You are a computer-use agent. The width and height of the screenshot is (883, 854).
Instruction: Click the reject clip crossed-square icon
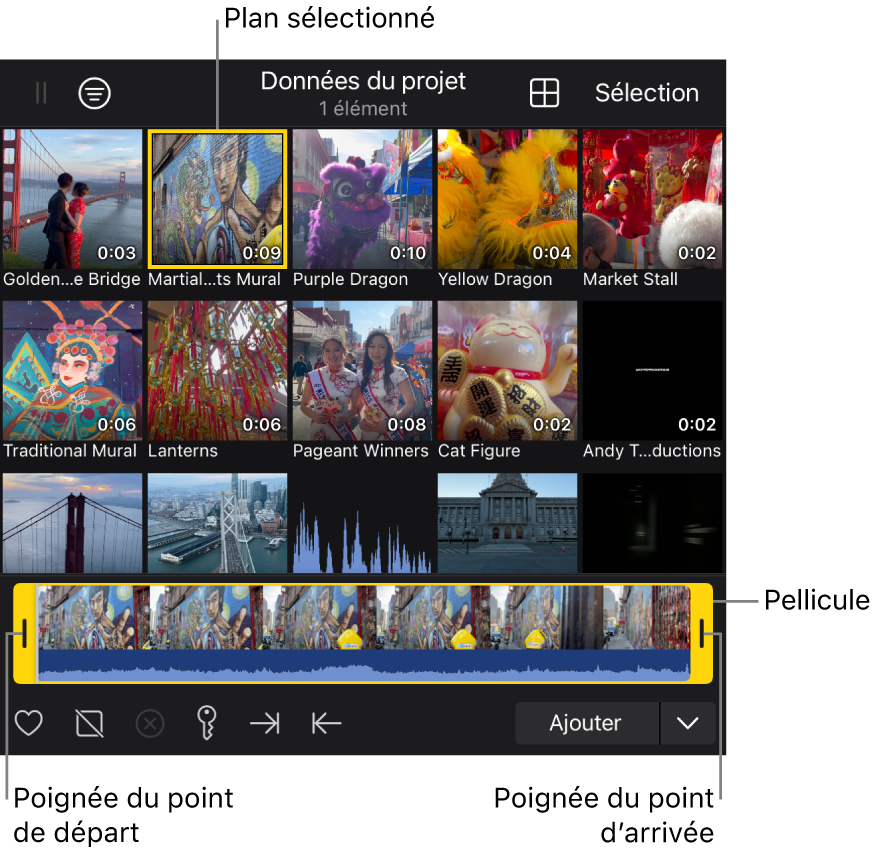point(89,723)
